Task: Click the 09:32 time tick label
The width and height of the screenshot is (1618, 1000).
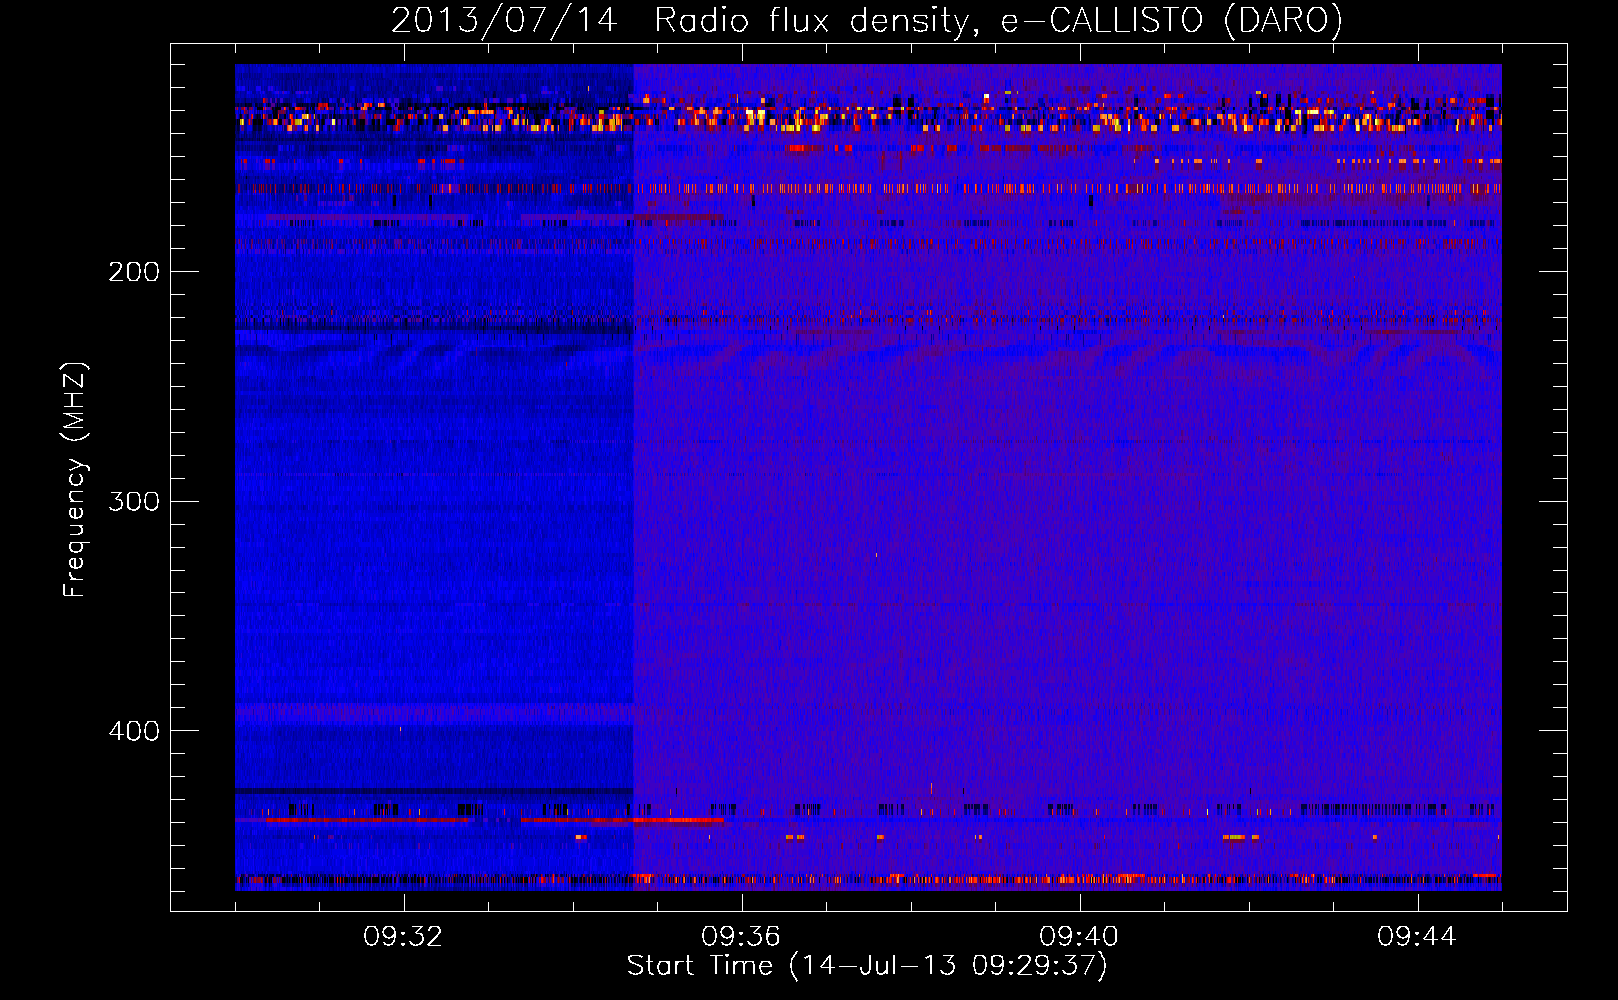Action: pyautogui.click(x=403, y=937)
